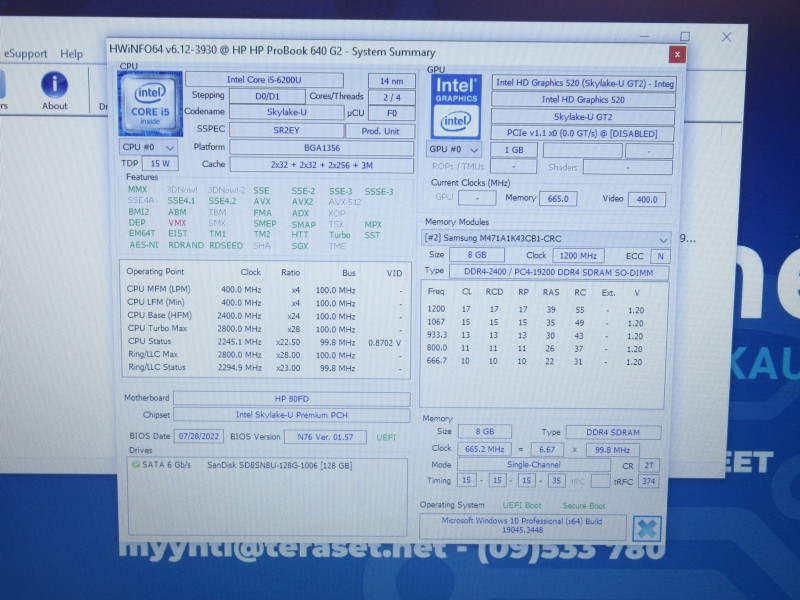
Task: Click the DDR4 SDRAM memory type field
Action: click(613, 432)
